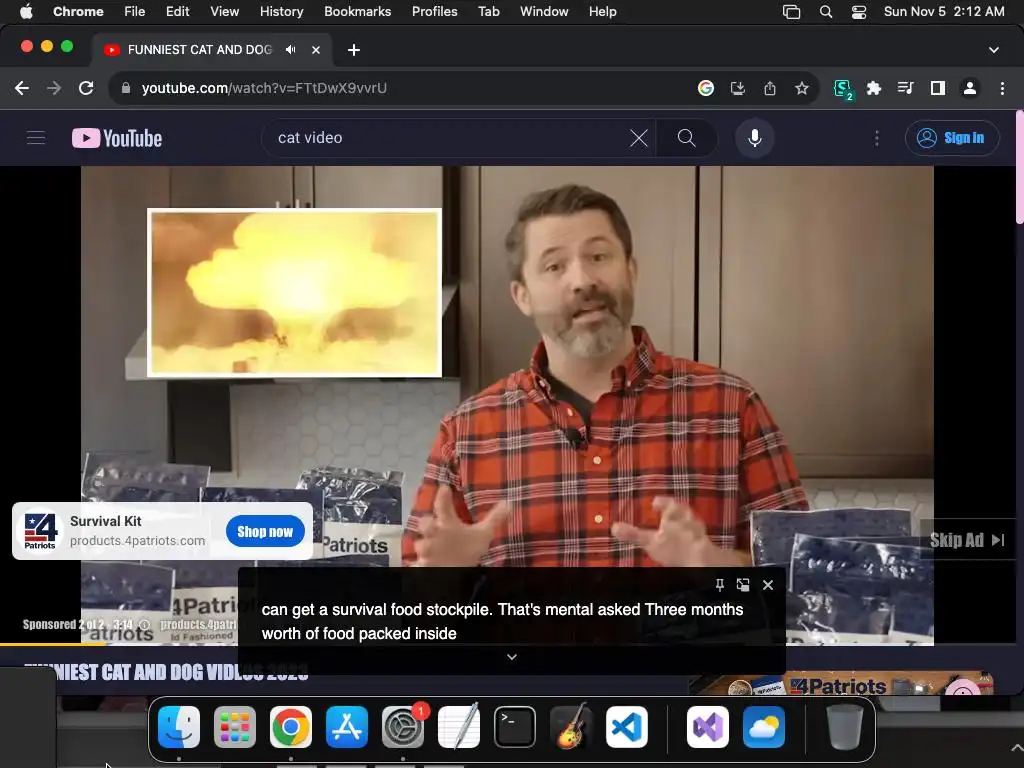The width and height of the screenshot is (1024, 768).
Task: Close the live caption overlay
Action: click(768, 584)
